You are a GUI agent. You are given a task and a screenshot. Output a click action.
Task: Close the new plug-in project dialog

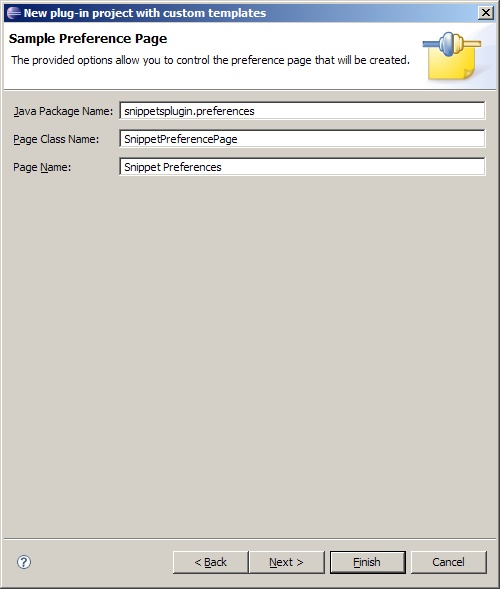[x=486, y=13]
